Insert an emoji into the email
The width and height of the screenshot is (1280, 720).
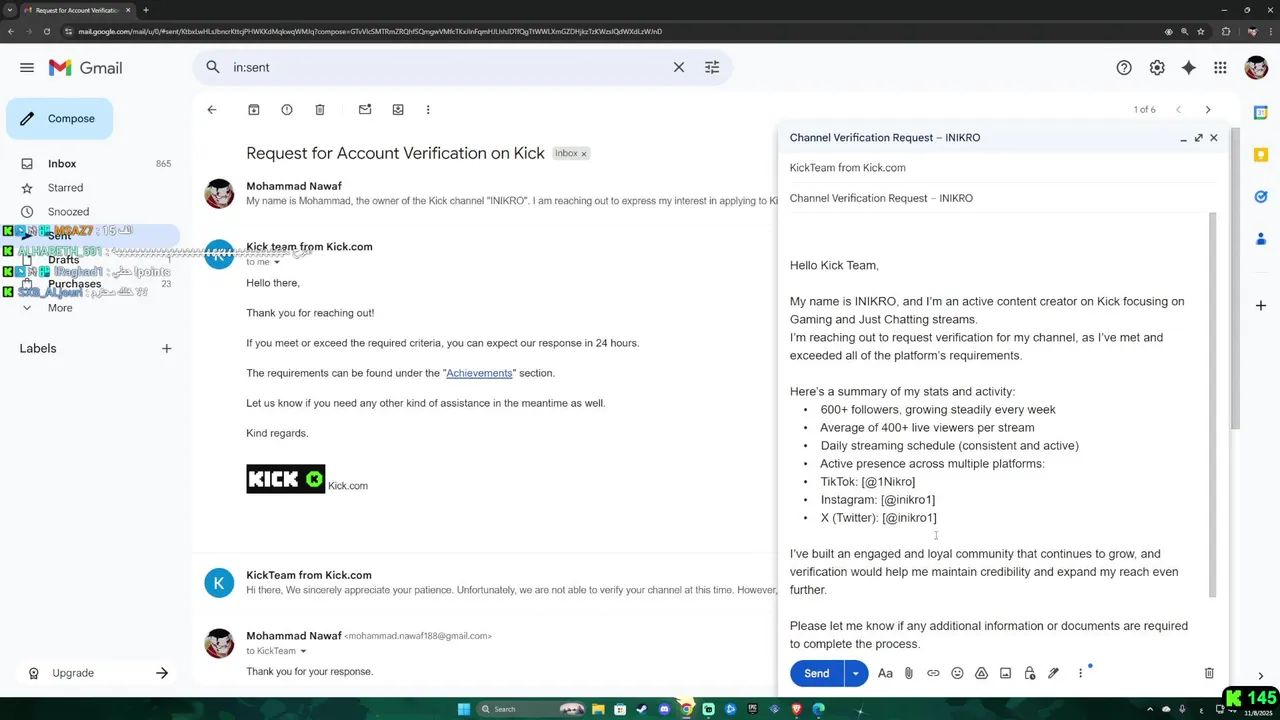957,673
